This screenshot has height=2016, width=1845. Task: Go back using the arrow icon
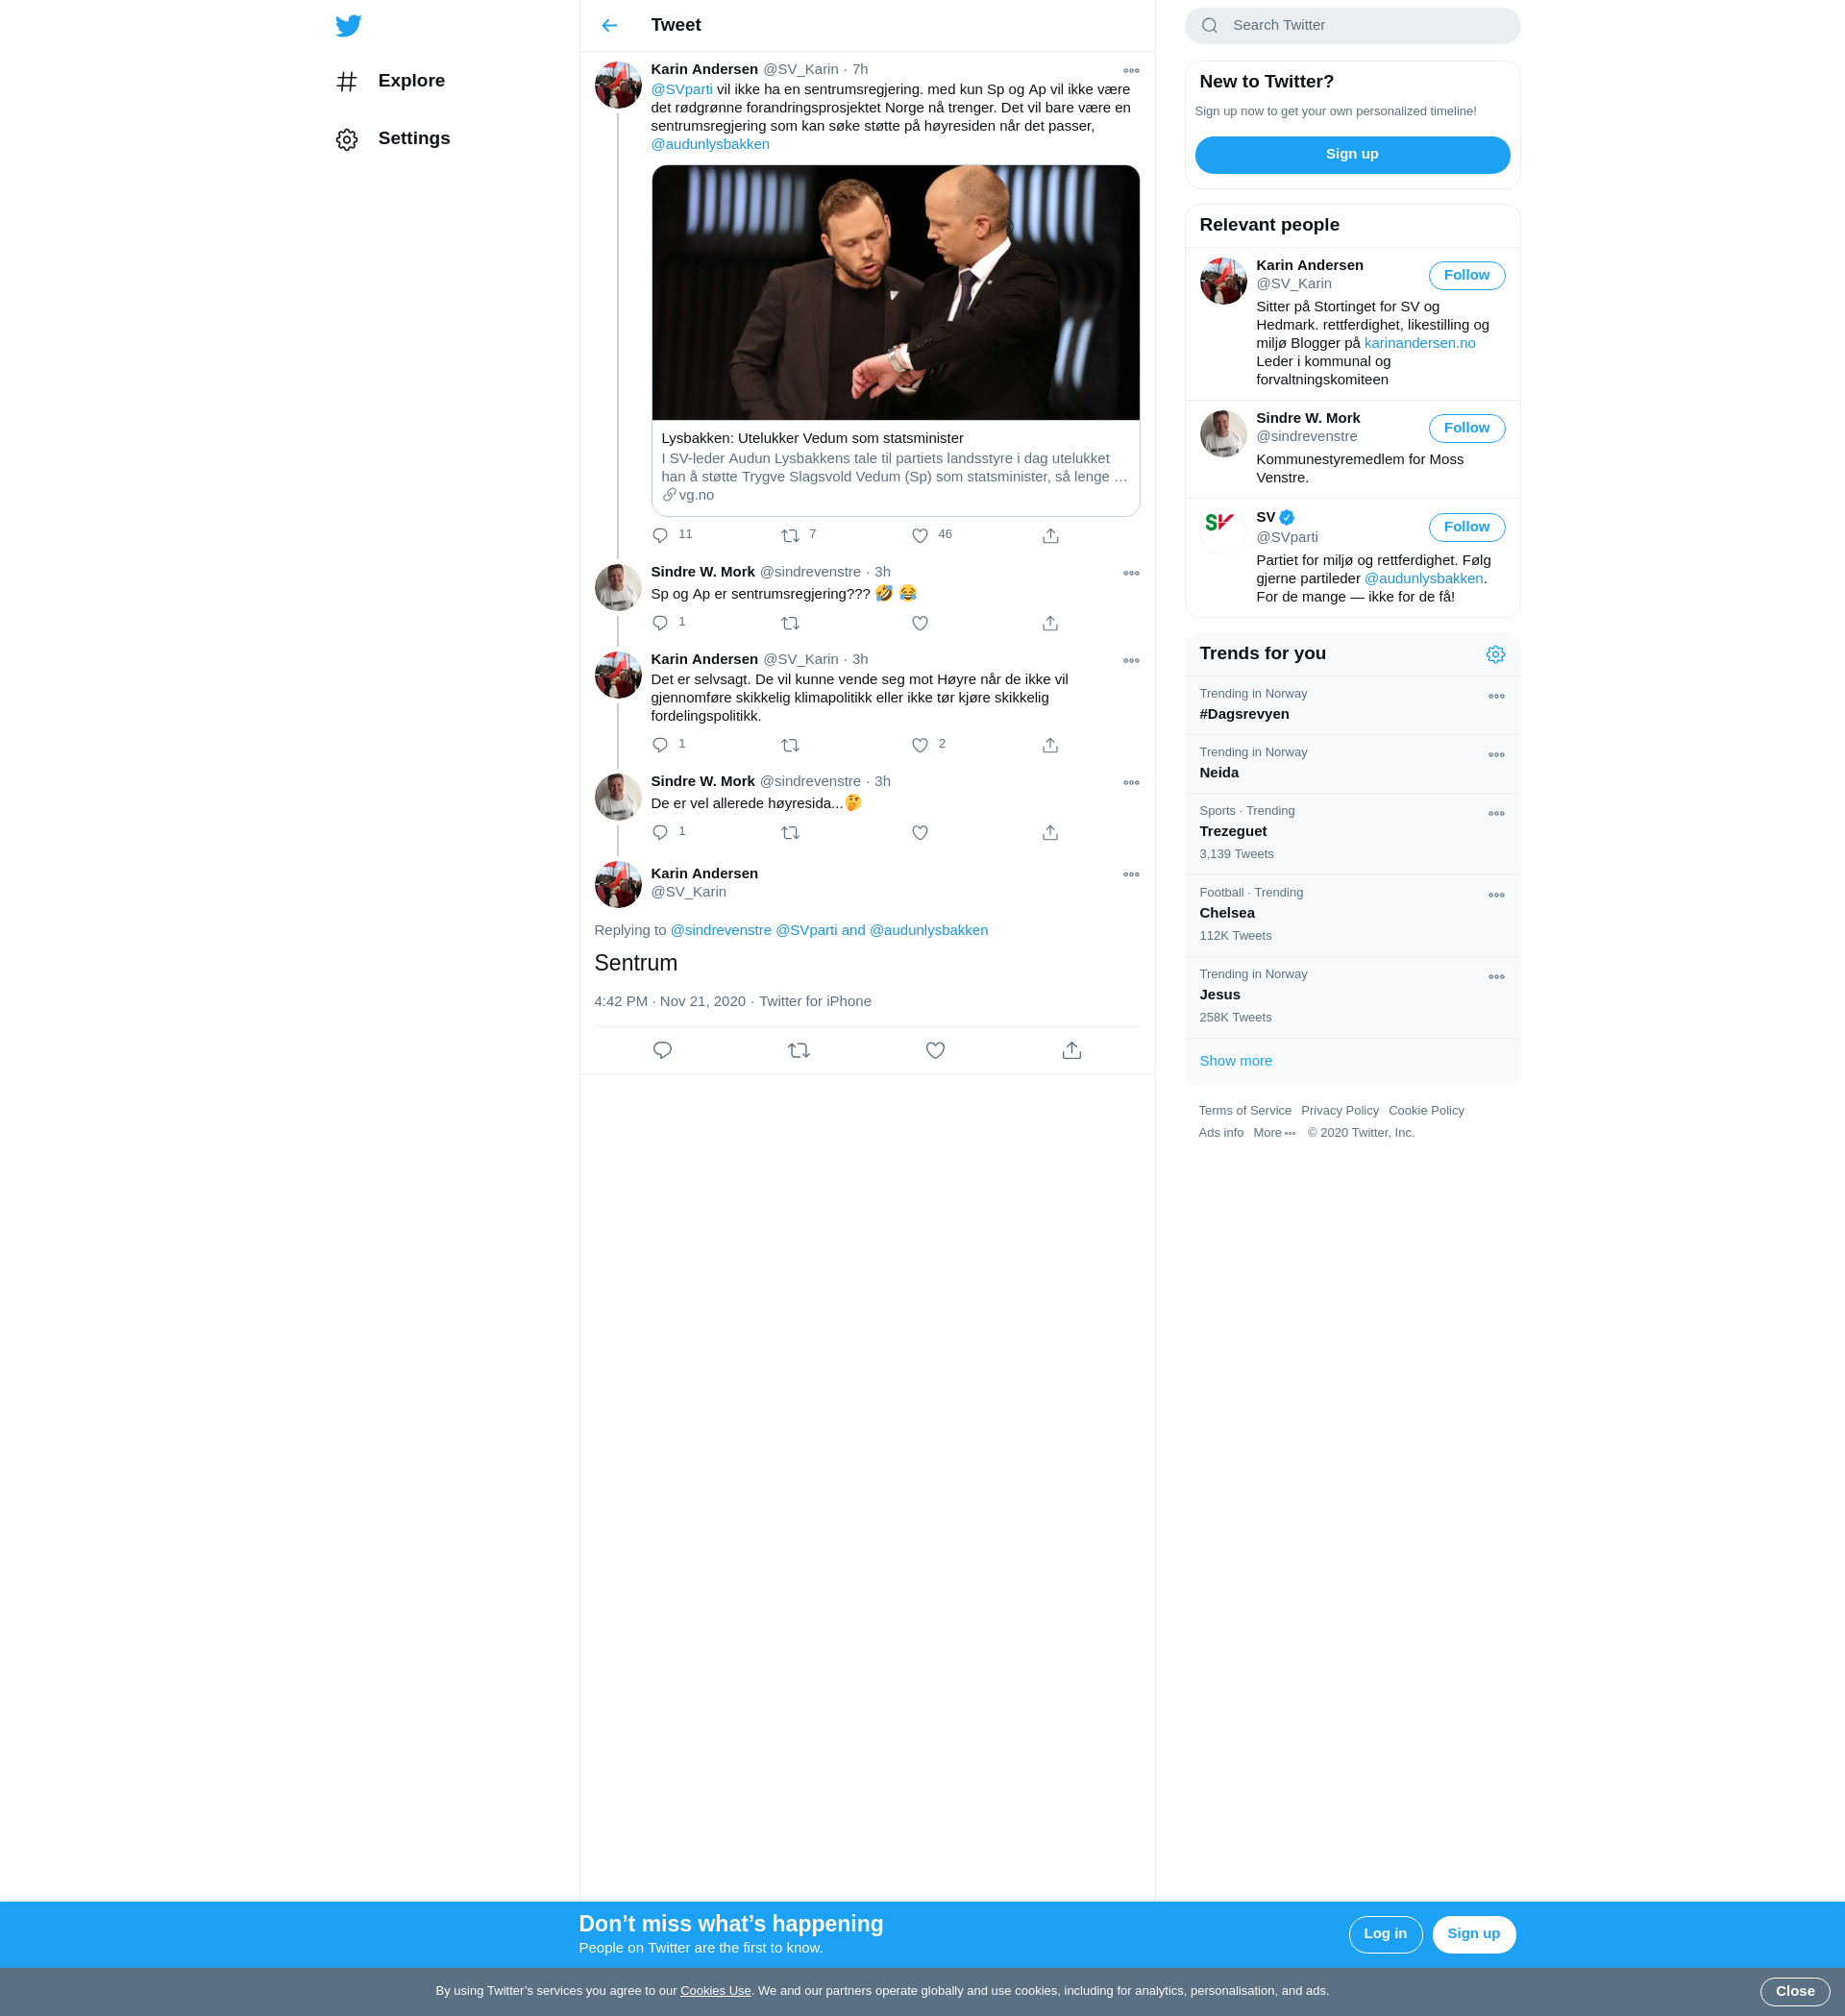[x=609, y=26]
